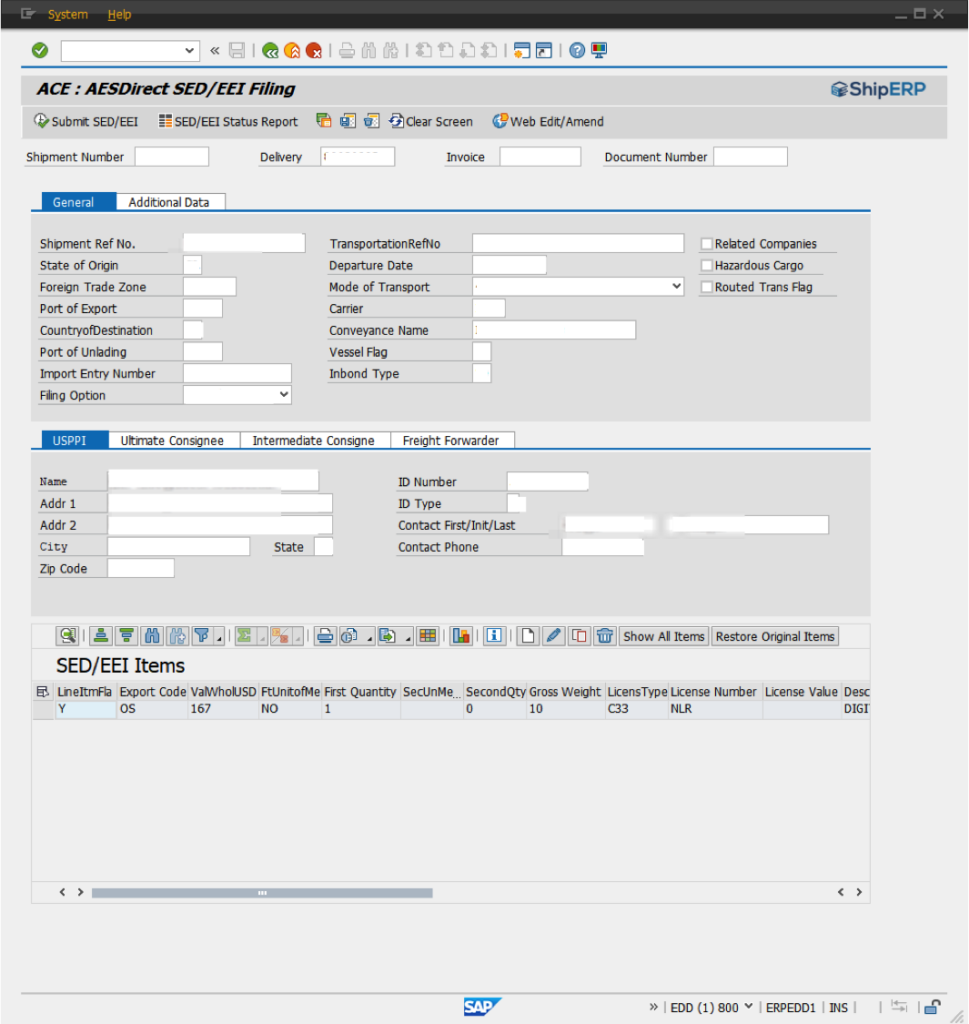Switch to the Ultimate Consignee tab
The width and height of the screenshot is (969, 1024).
(172, 440)
